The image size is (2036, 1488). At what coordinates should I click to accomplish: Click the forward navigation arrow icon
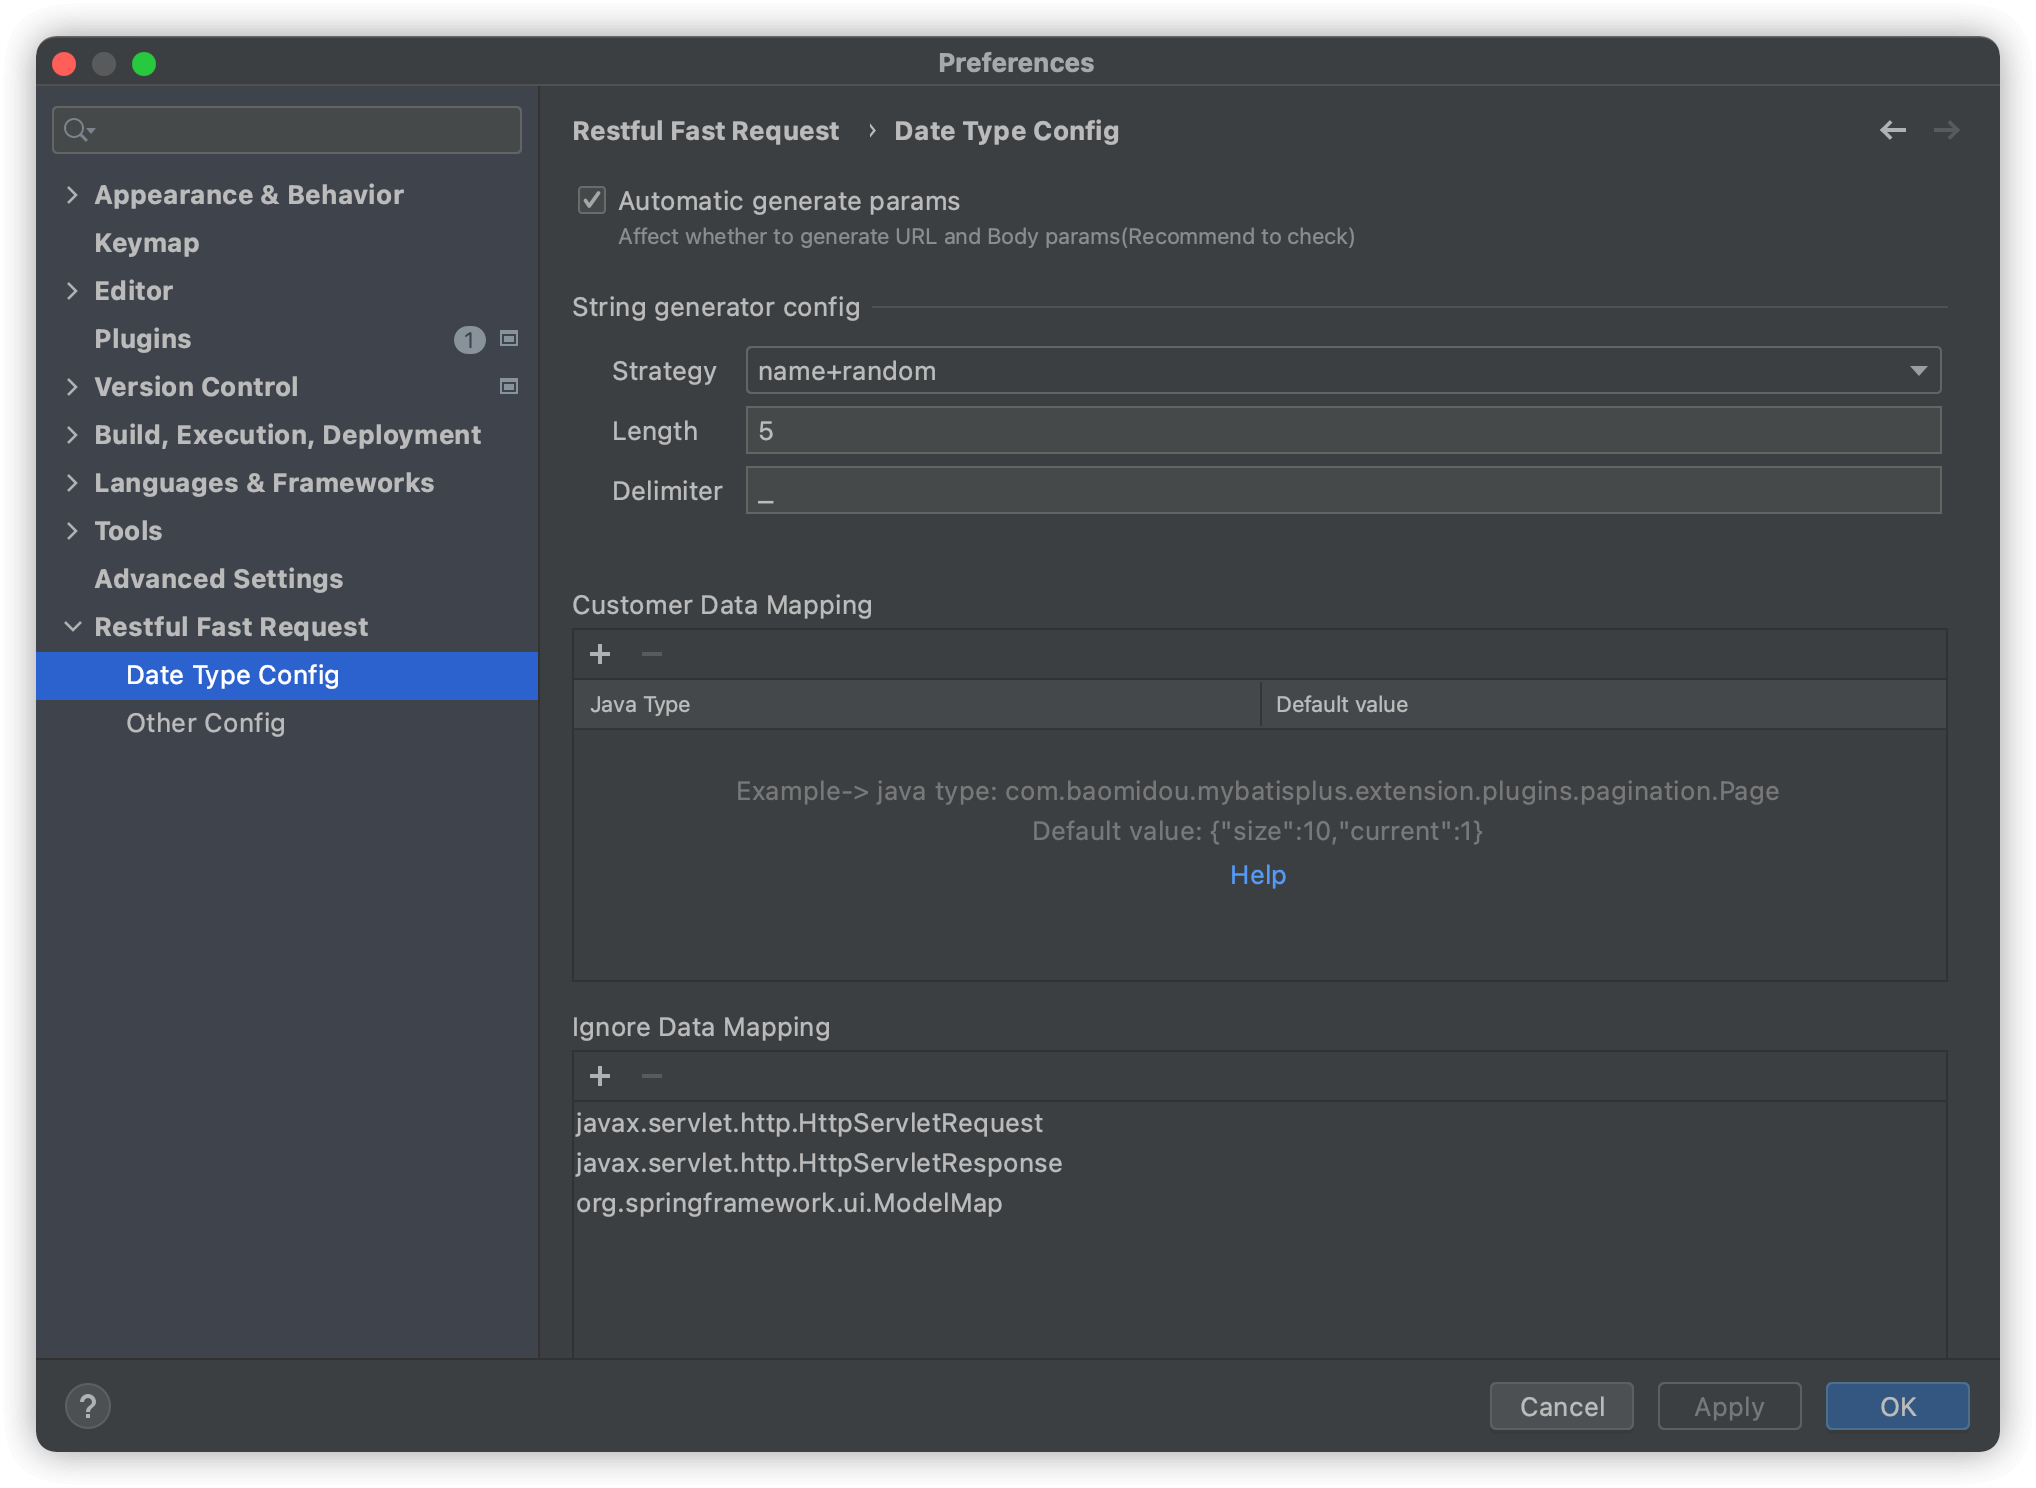pos(1946,130)
